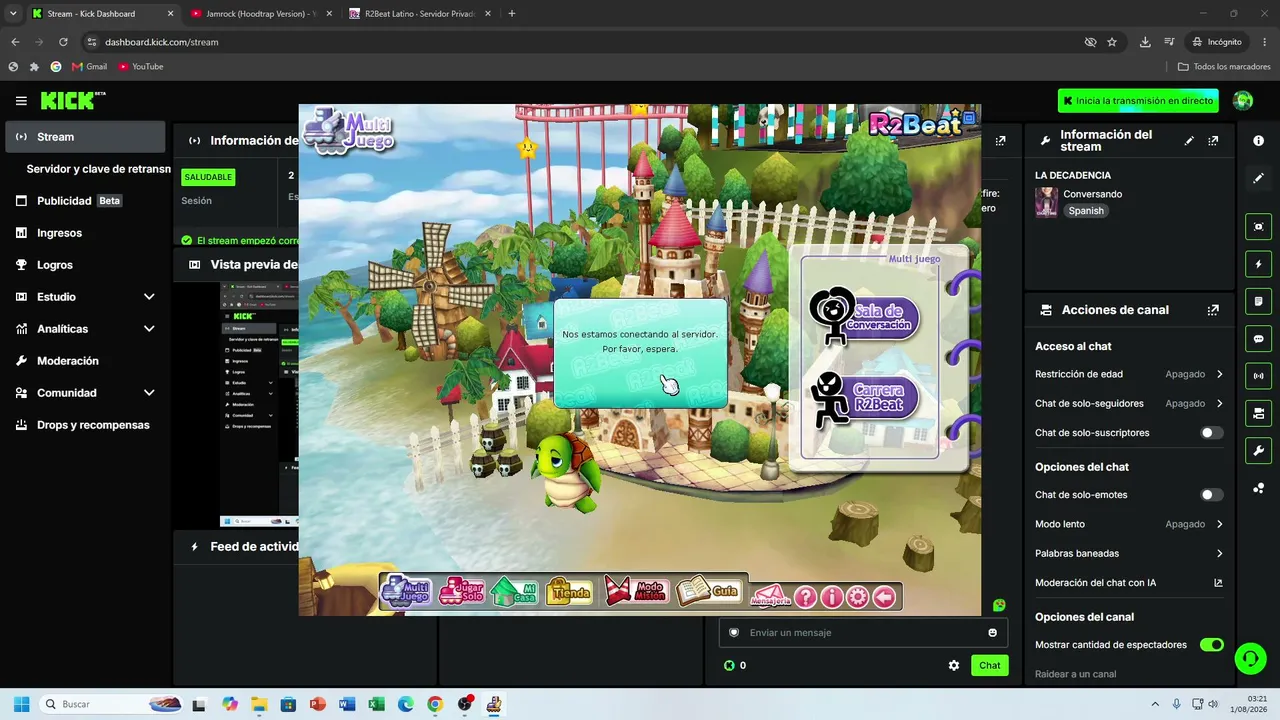Click the info icon in right sidebar
Image resolution: width=1280 pixels, height=720 pixels.
point(1258,141)
